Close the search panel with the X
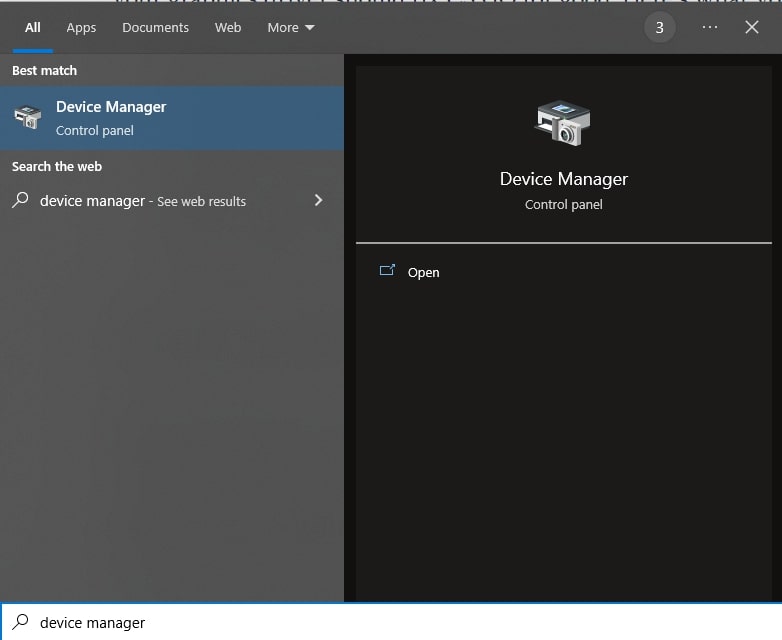The image size is (782, 640). (752, 28)
